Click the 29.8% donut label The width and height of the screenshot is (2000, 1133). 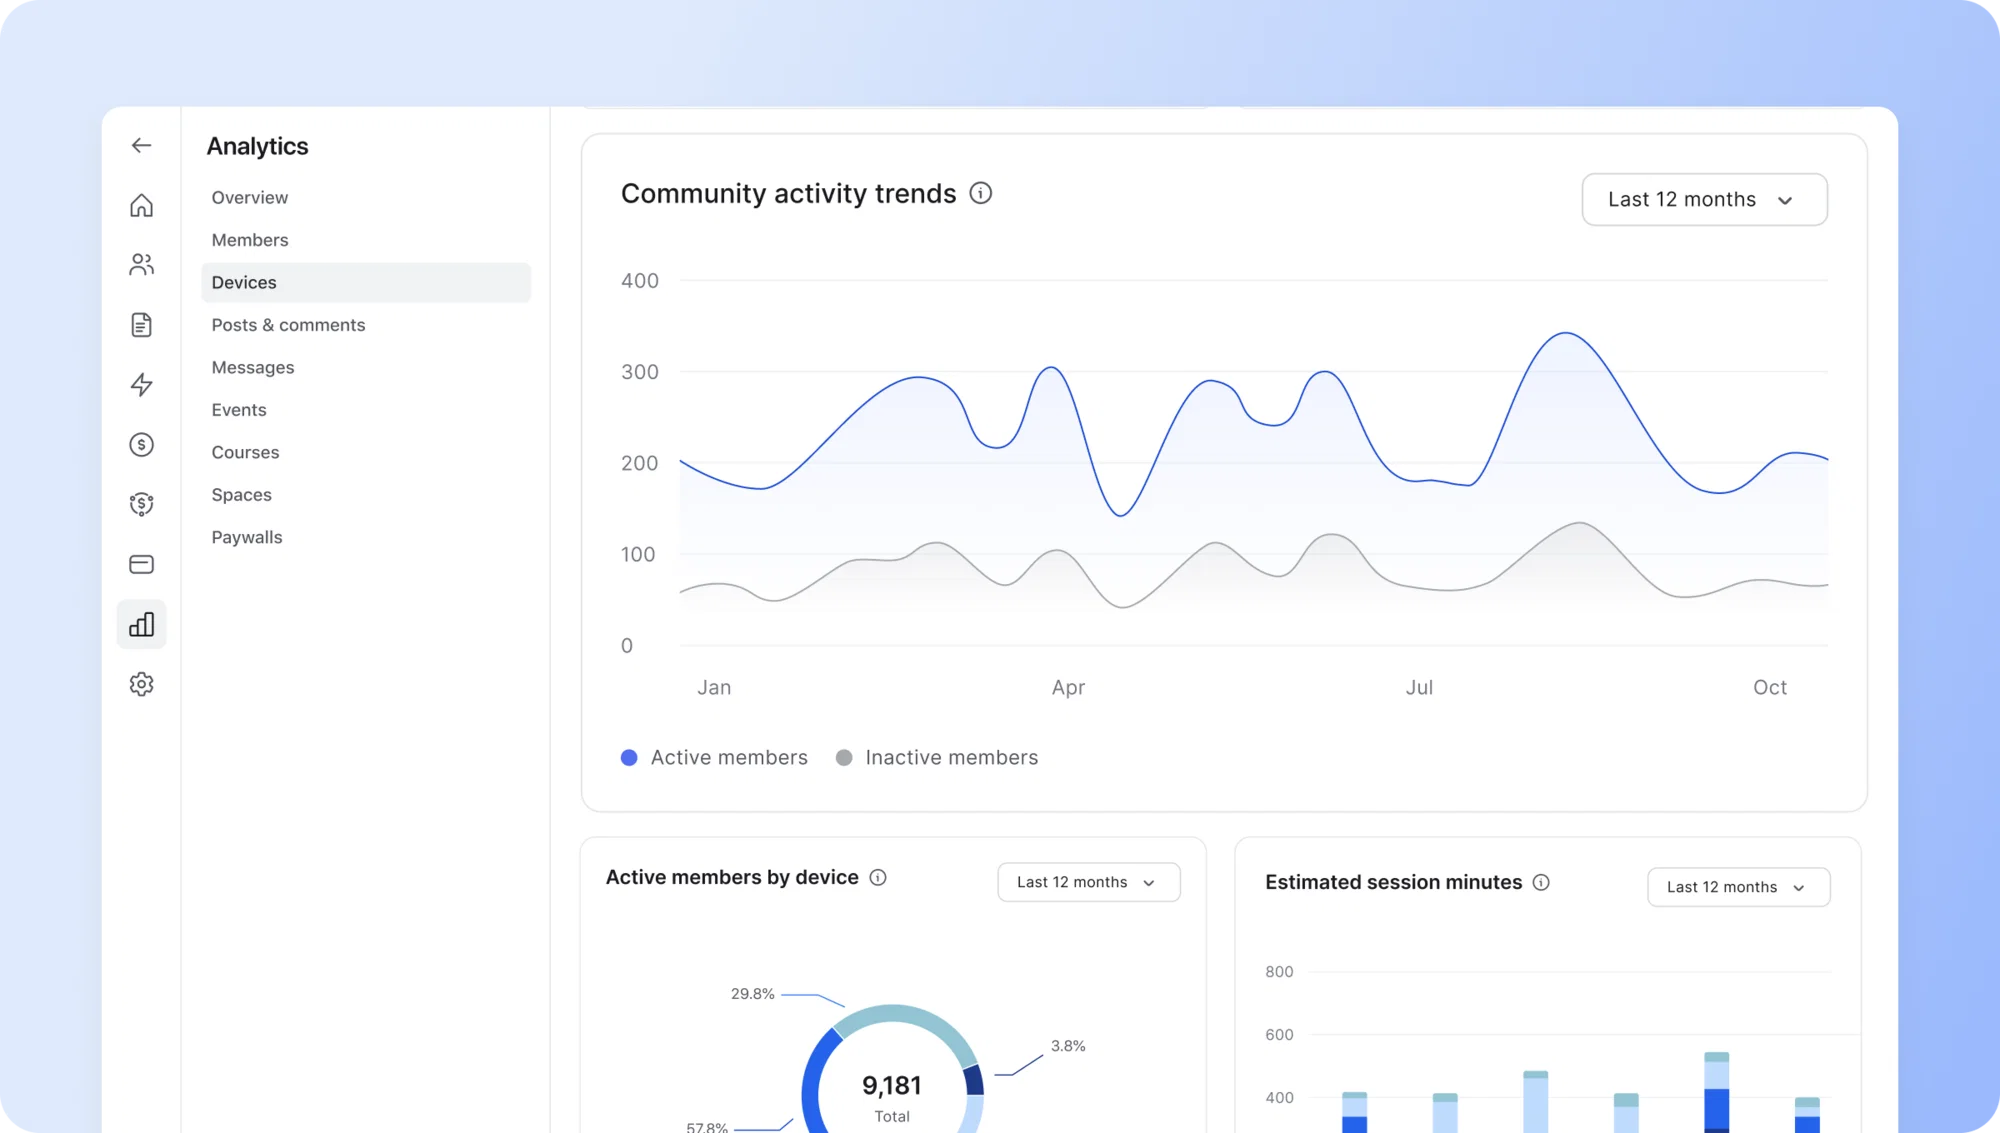coord(752,993)
